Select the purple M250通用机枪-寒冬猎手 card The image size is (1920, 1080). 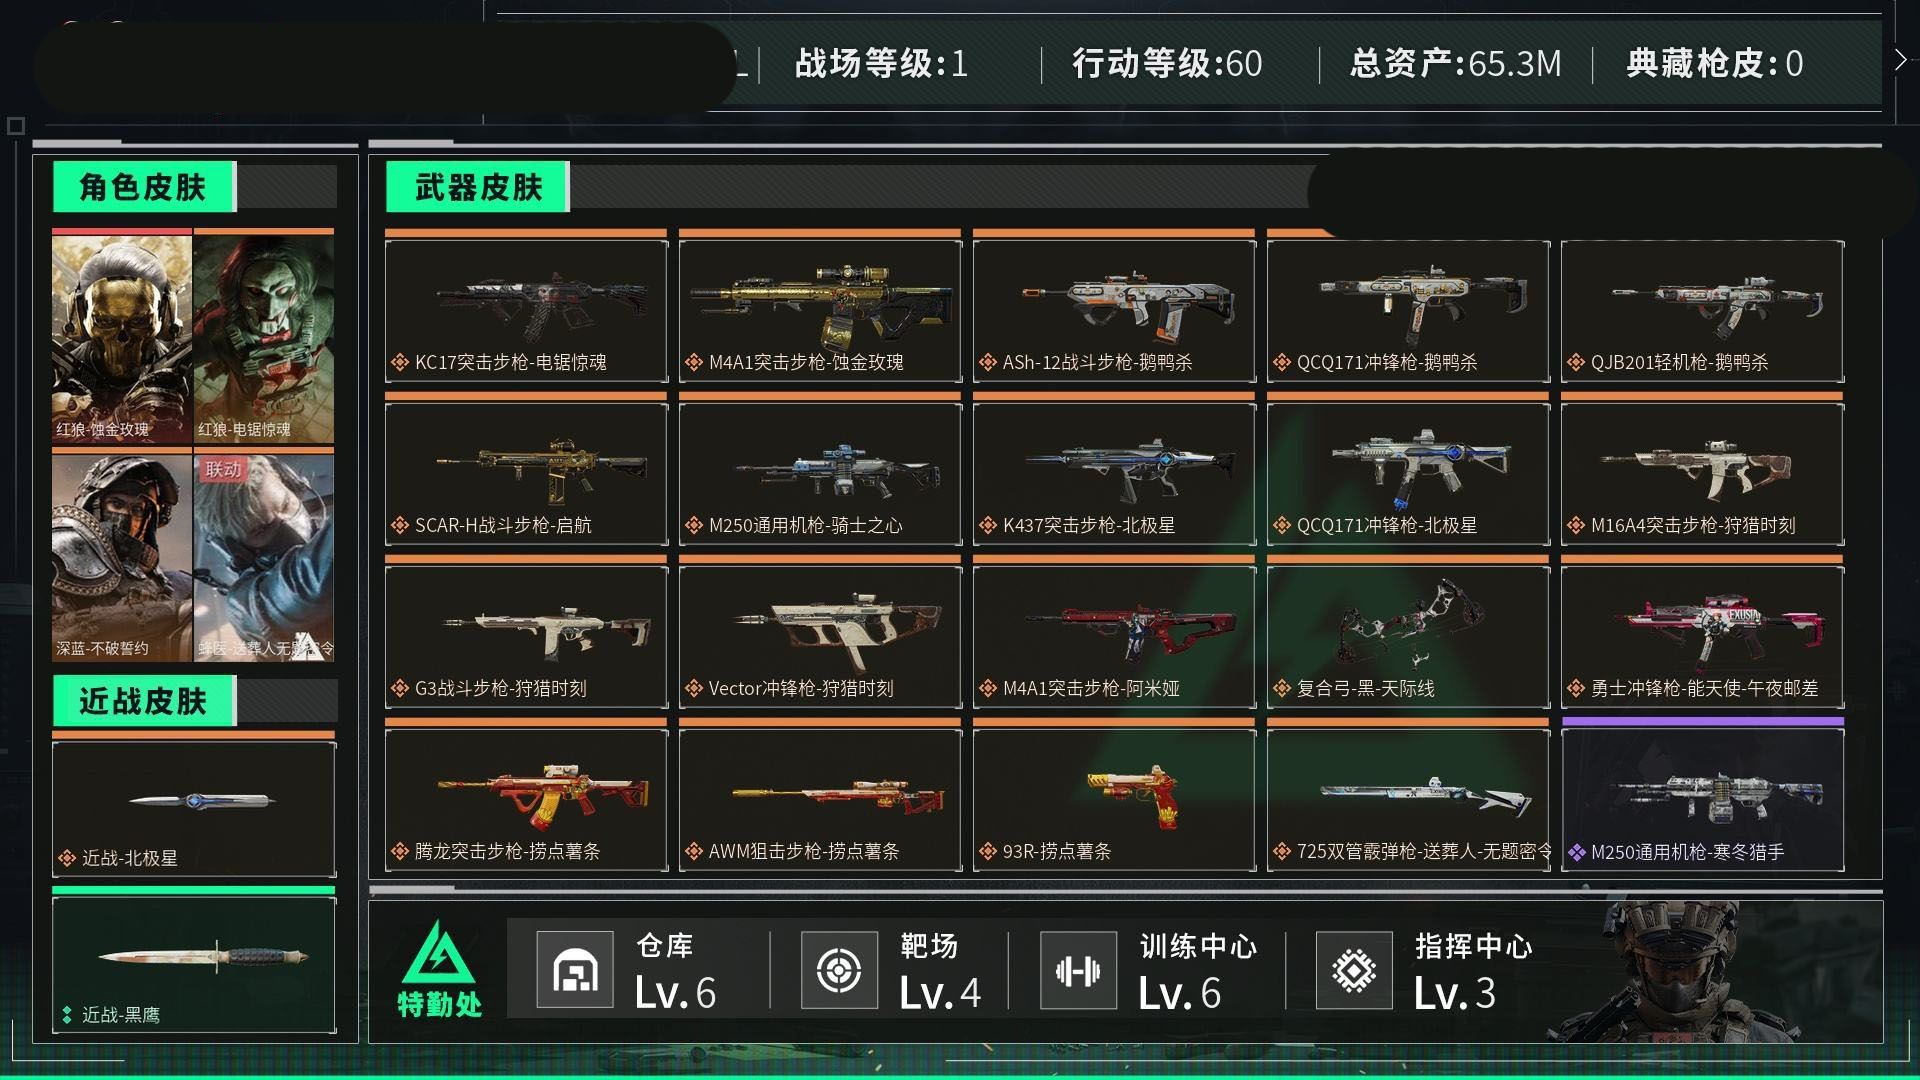(x=1702, y=799)
